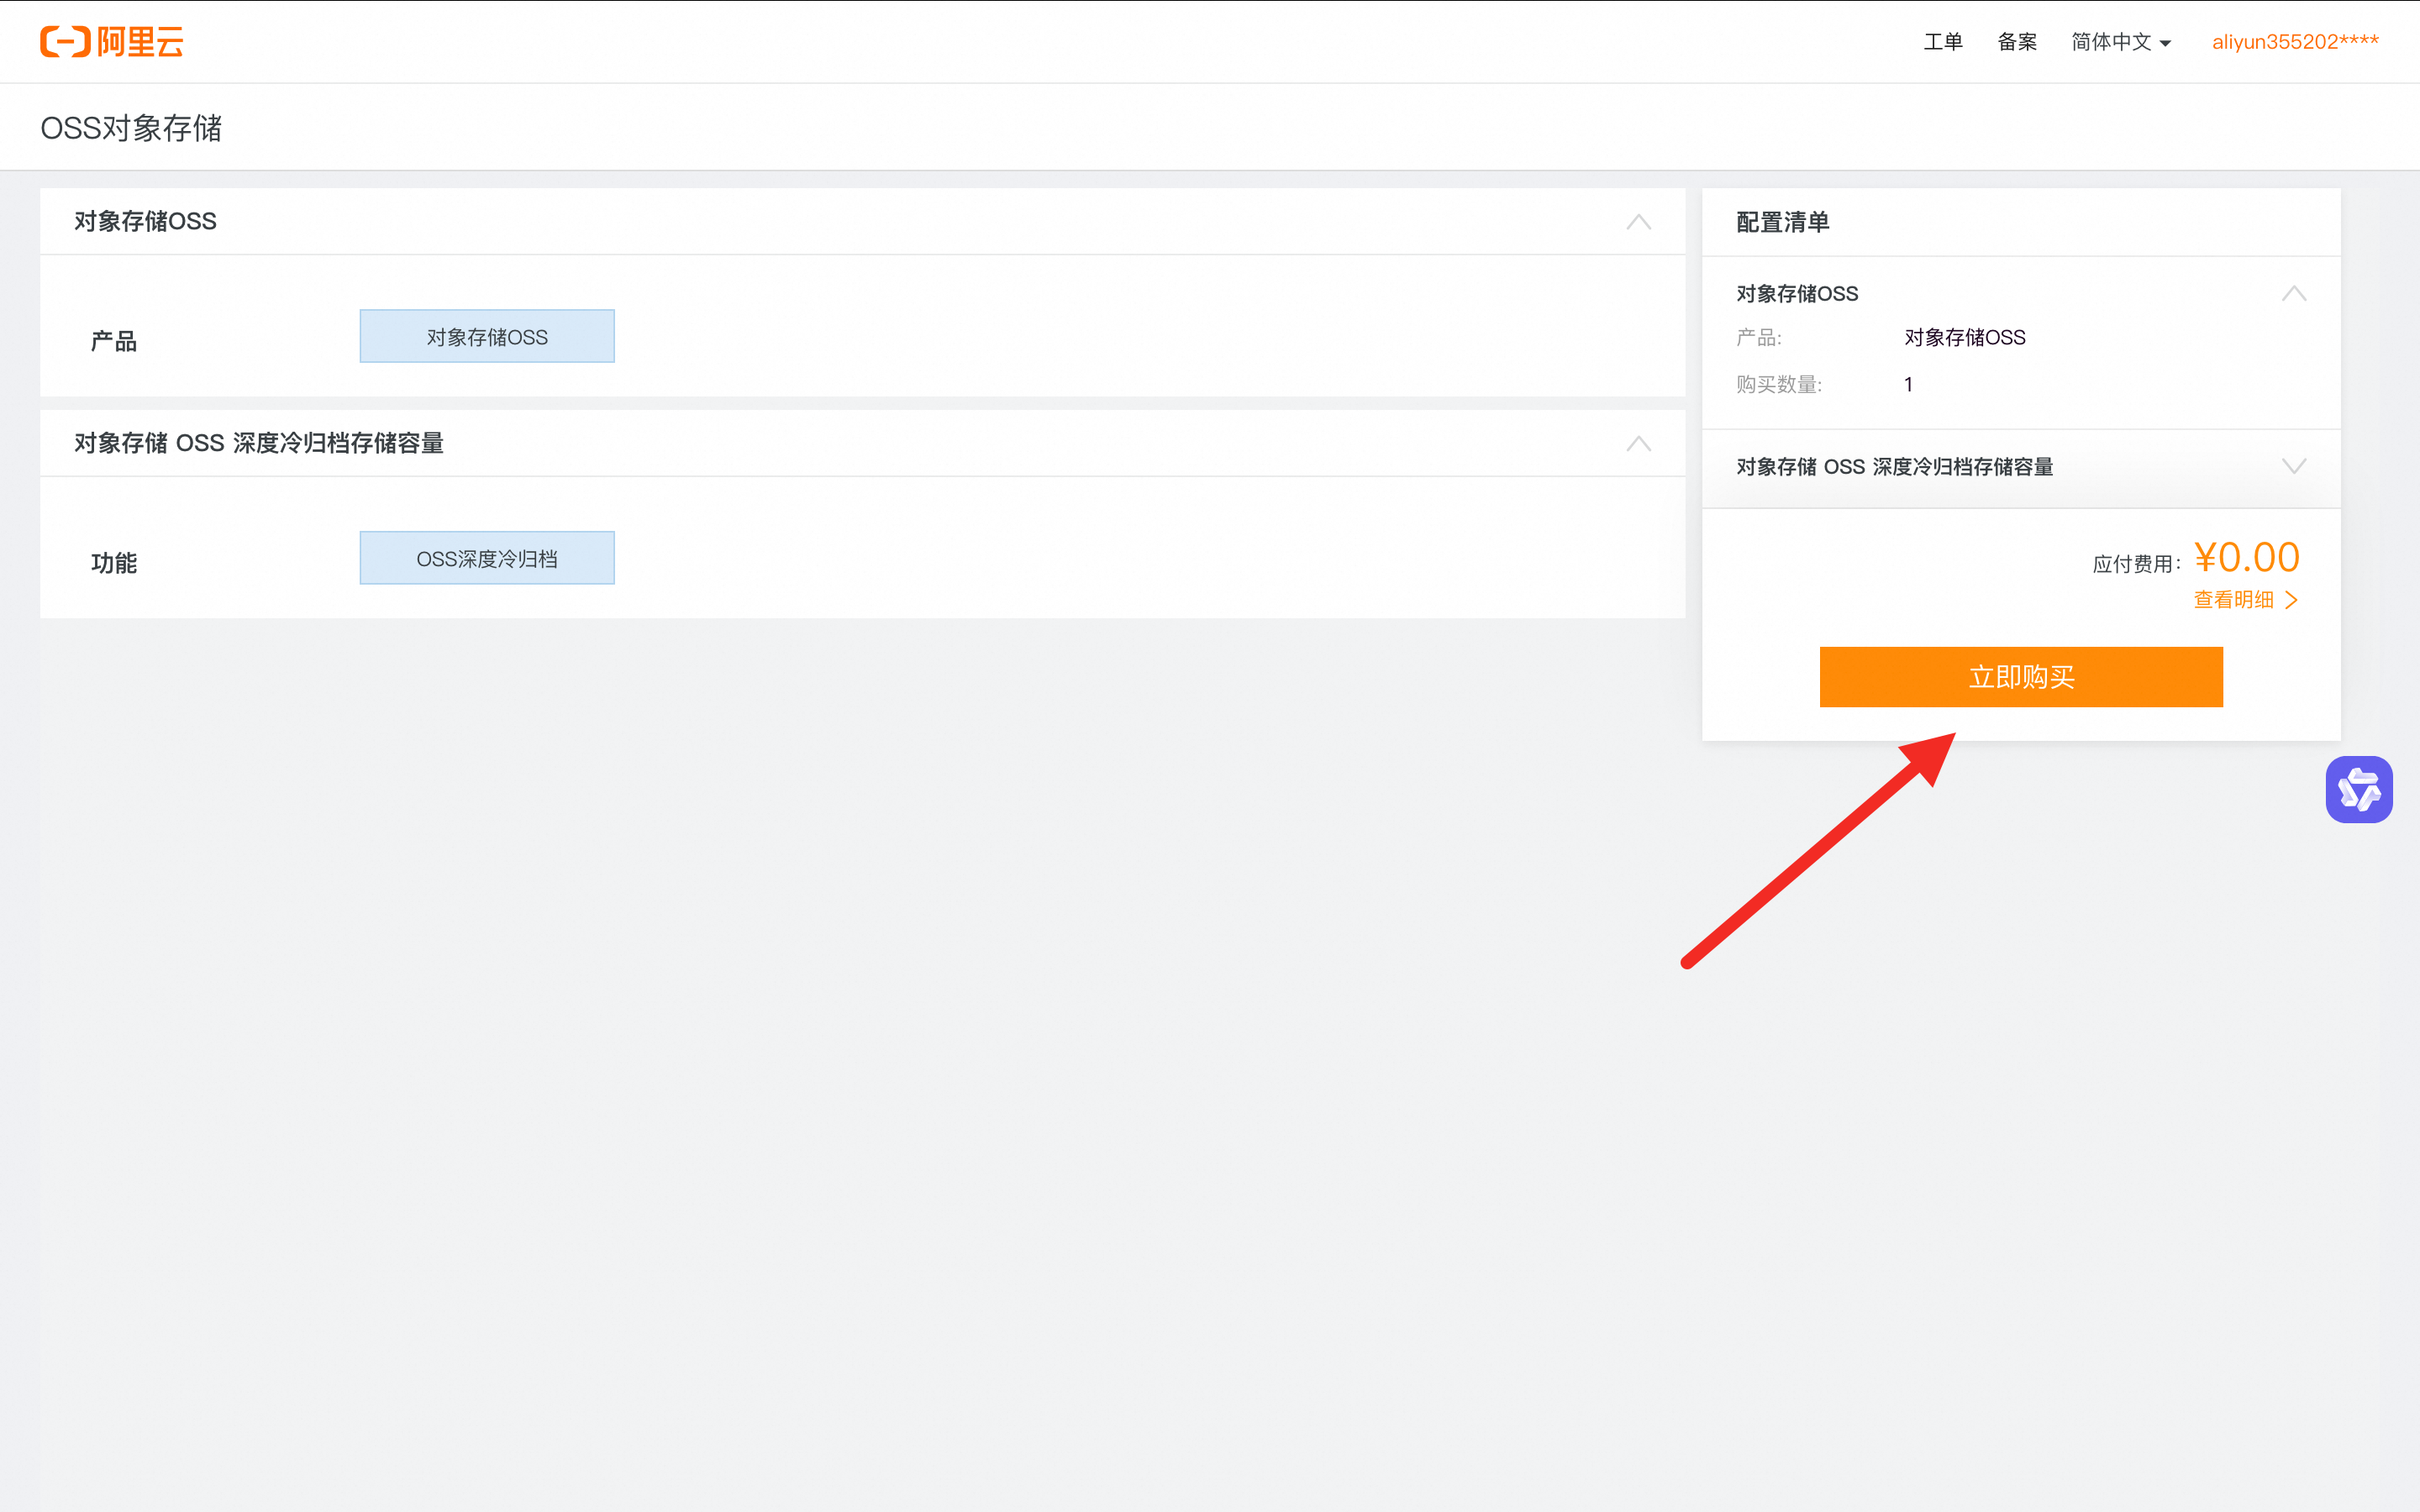2420x1512 pixels.
Task: Collapse 对象存储OSS in the 配置清单 panel
Action: click(2293, 294)
